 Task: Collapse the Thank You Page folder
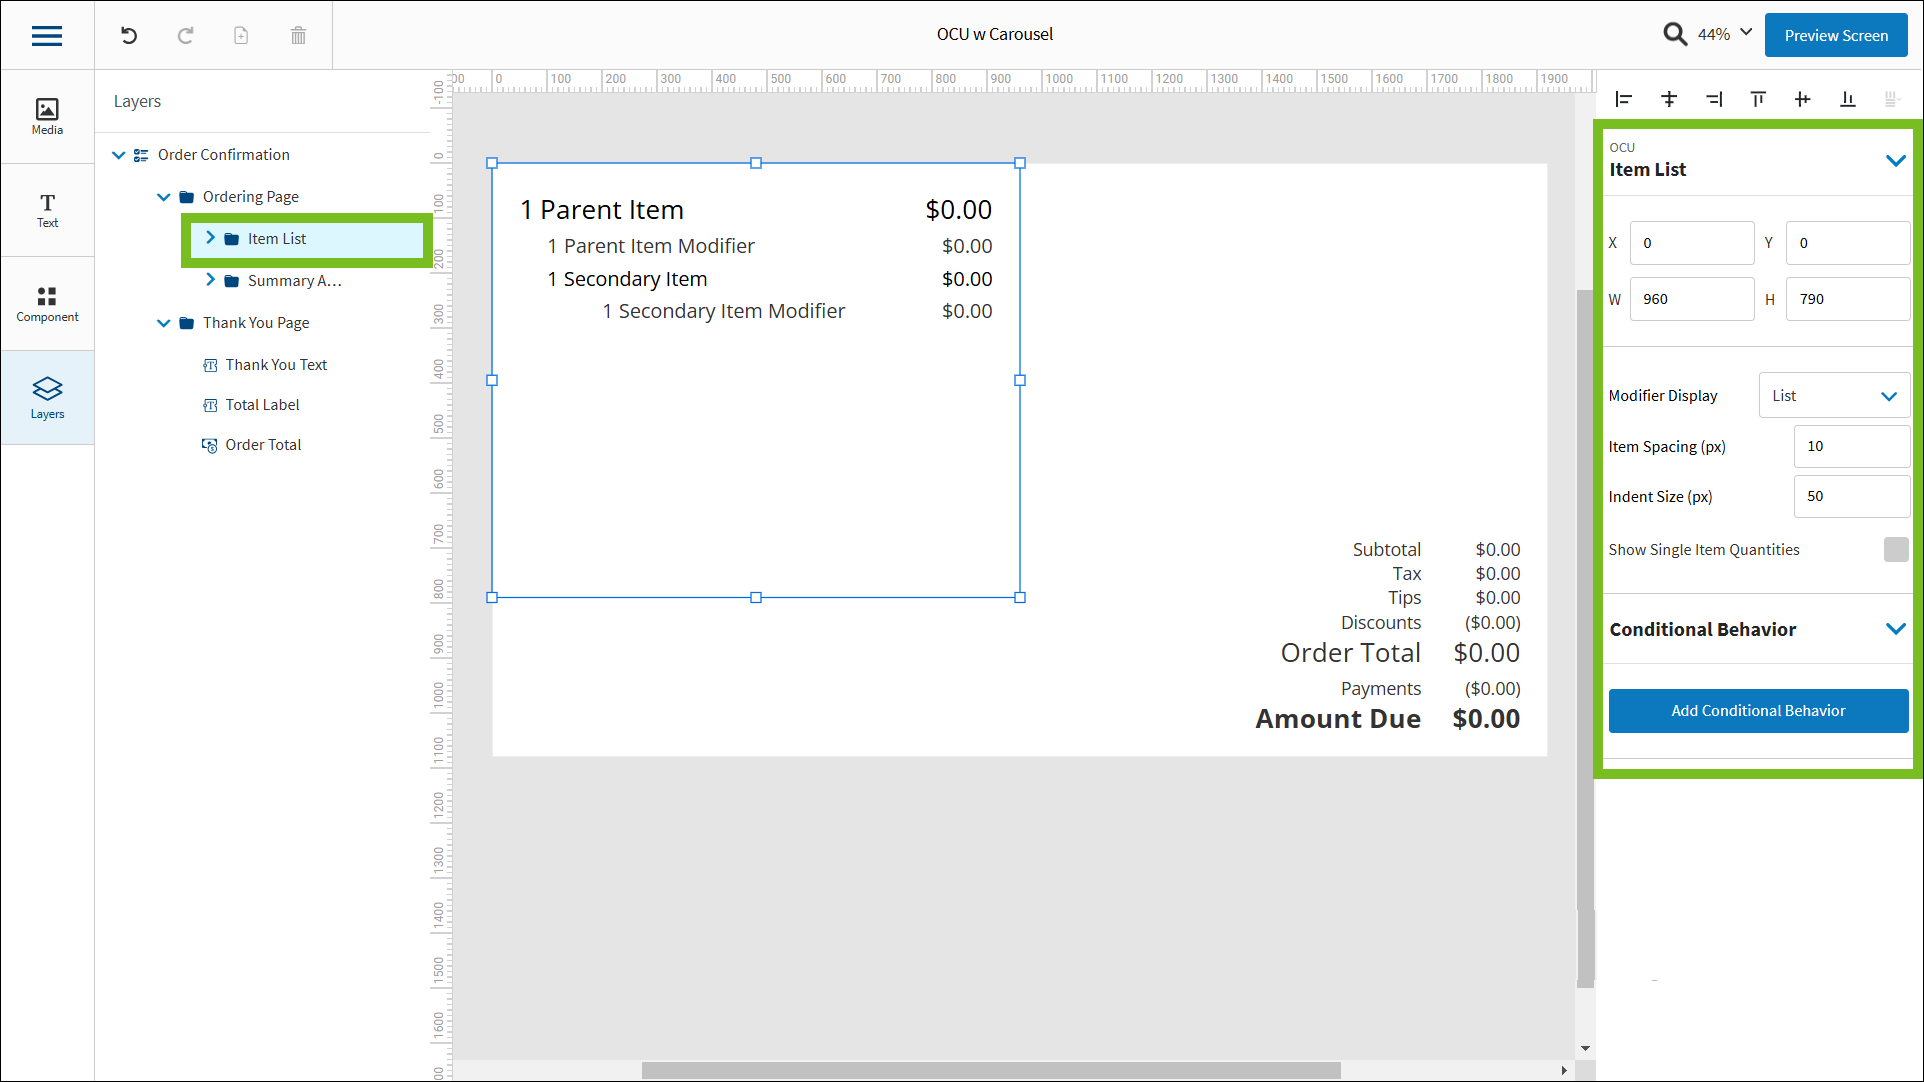[164, 323]
